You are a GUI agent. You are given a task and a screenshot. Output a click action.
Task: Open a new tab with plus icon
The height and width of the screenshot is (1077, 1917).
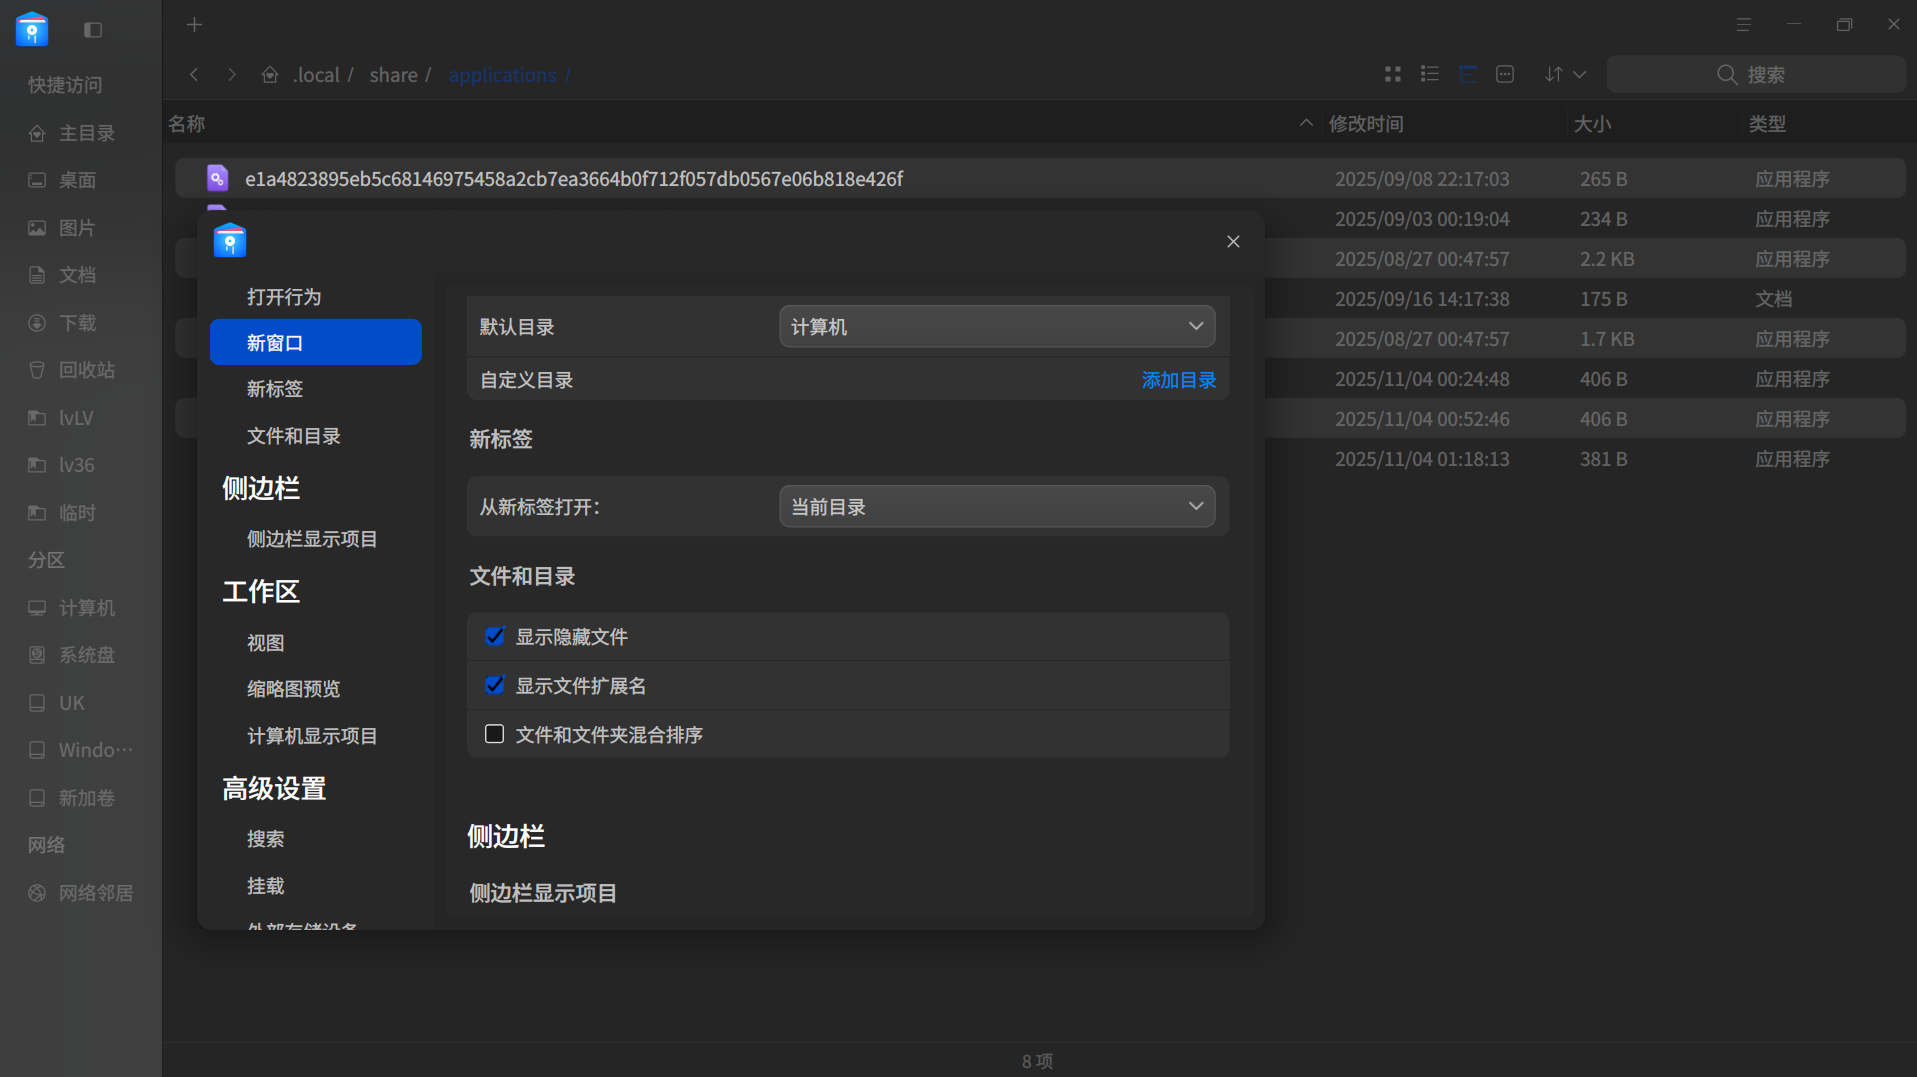point(194,25)
